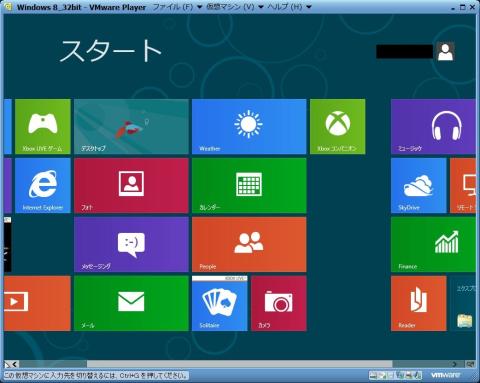Launch the Solitaire cards tile
This screenshot has width=480, height=383.
click(220, 303)
